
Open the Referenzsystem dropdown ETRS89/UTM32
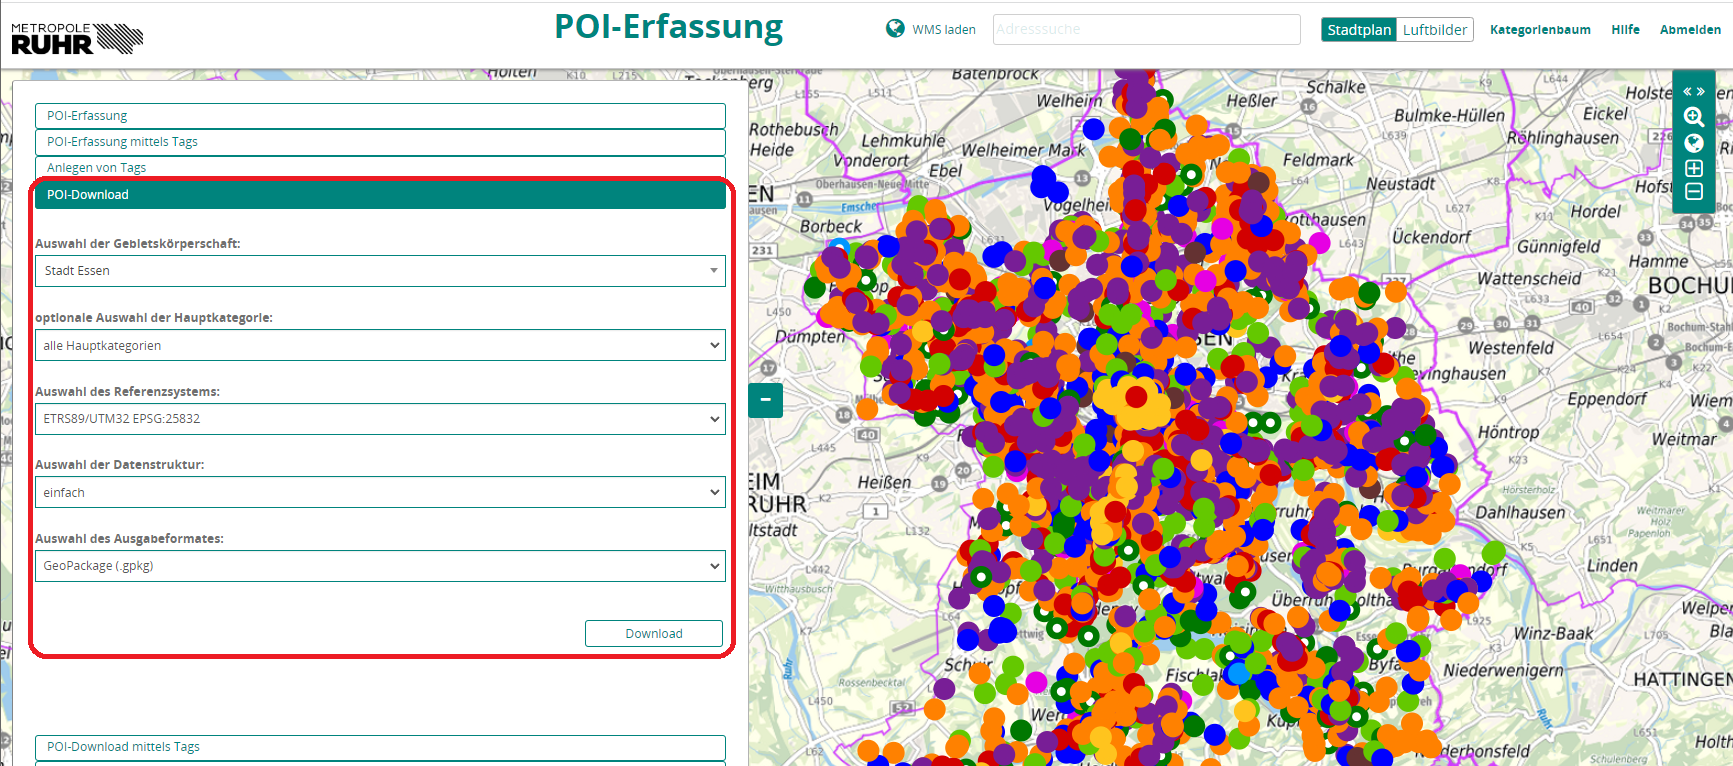(x=380, y=419)
